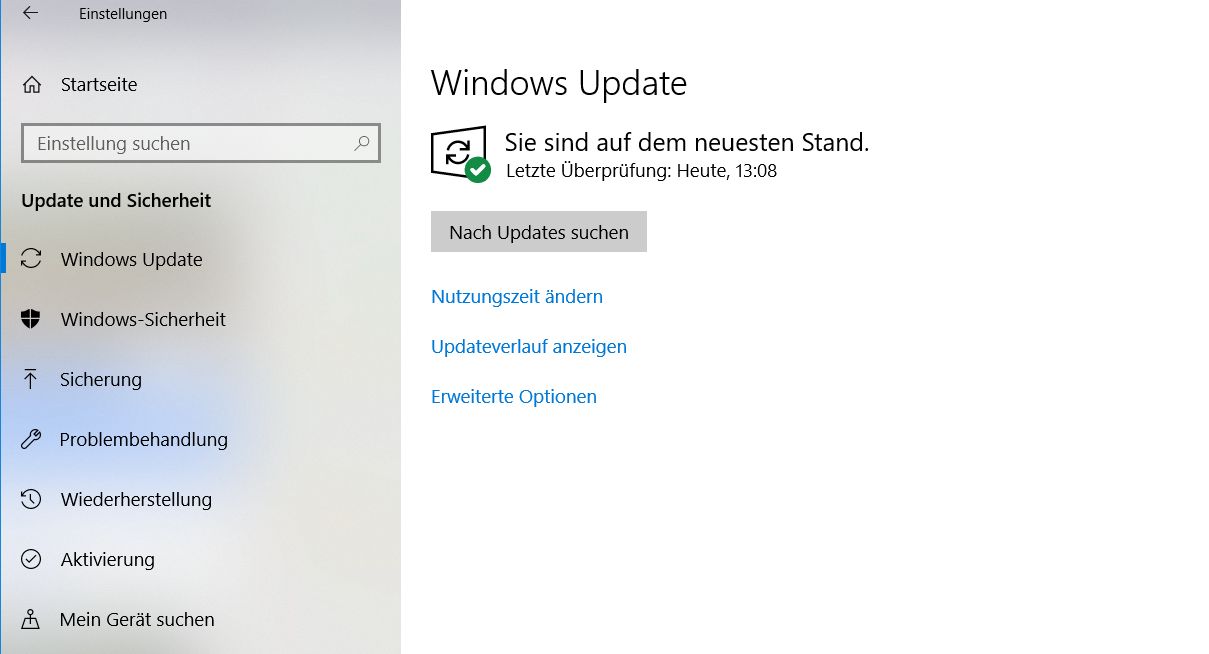Viewport: 1209px width, 654px height.
Task: Click the magnifier icon in search box
Action: pos(362,143)
